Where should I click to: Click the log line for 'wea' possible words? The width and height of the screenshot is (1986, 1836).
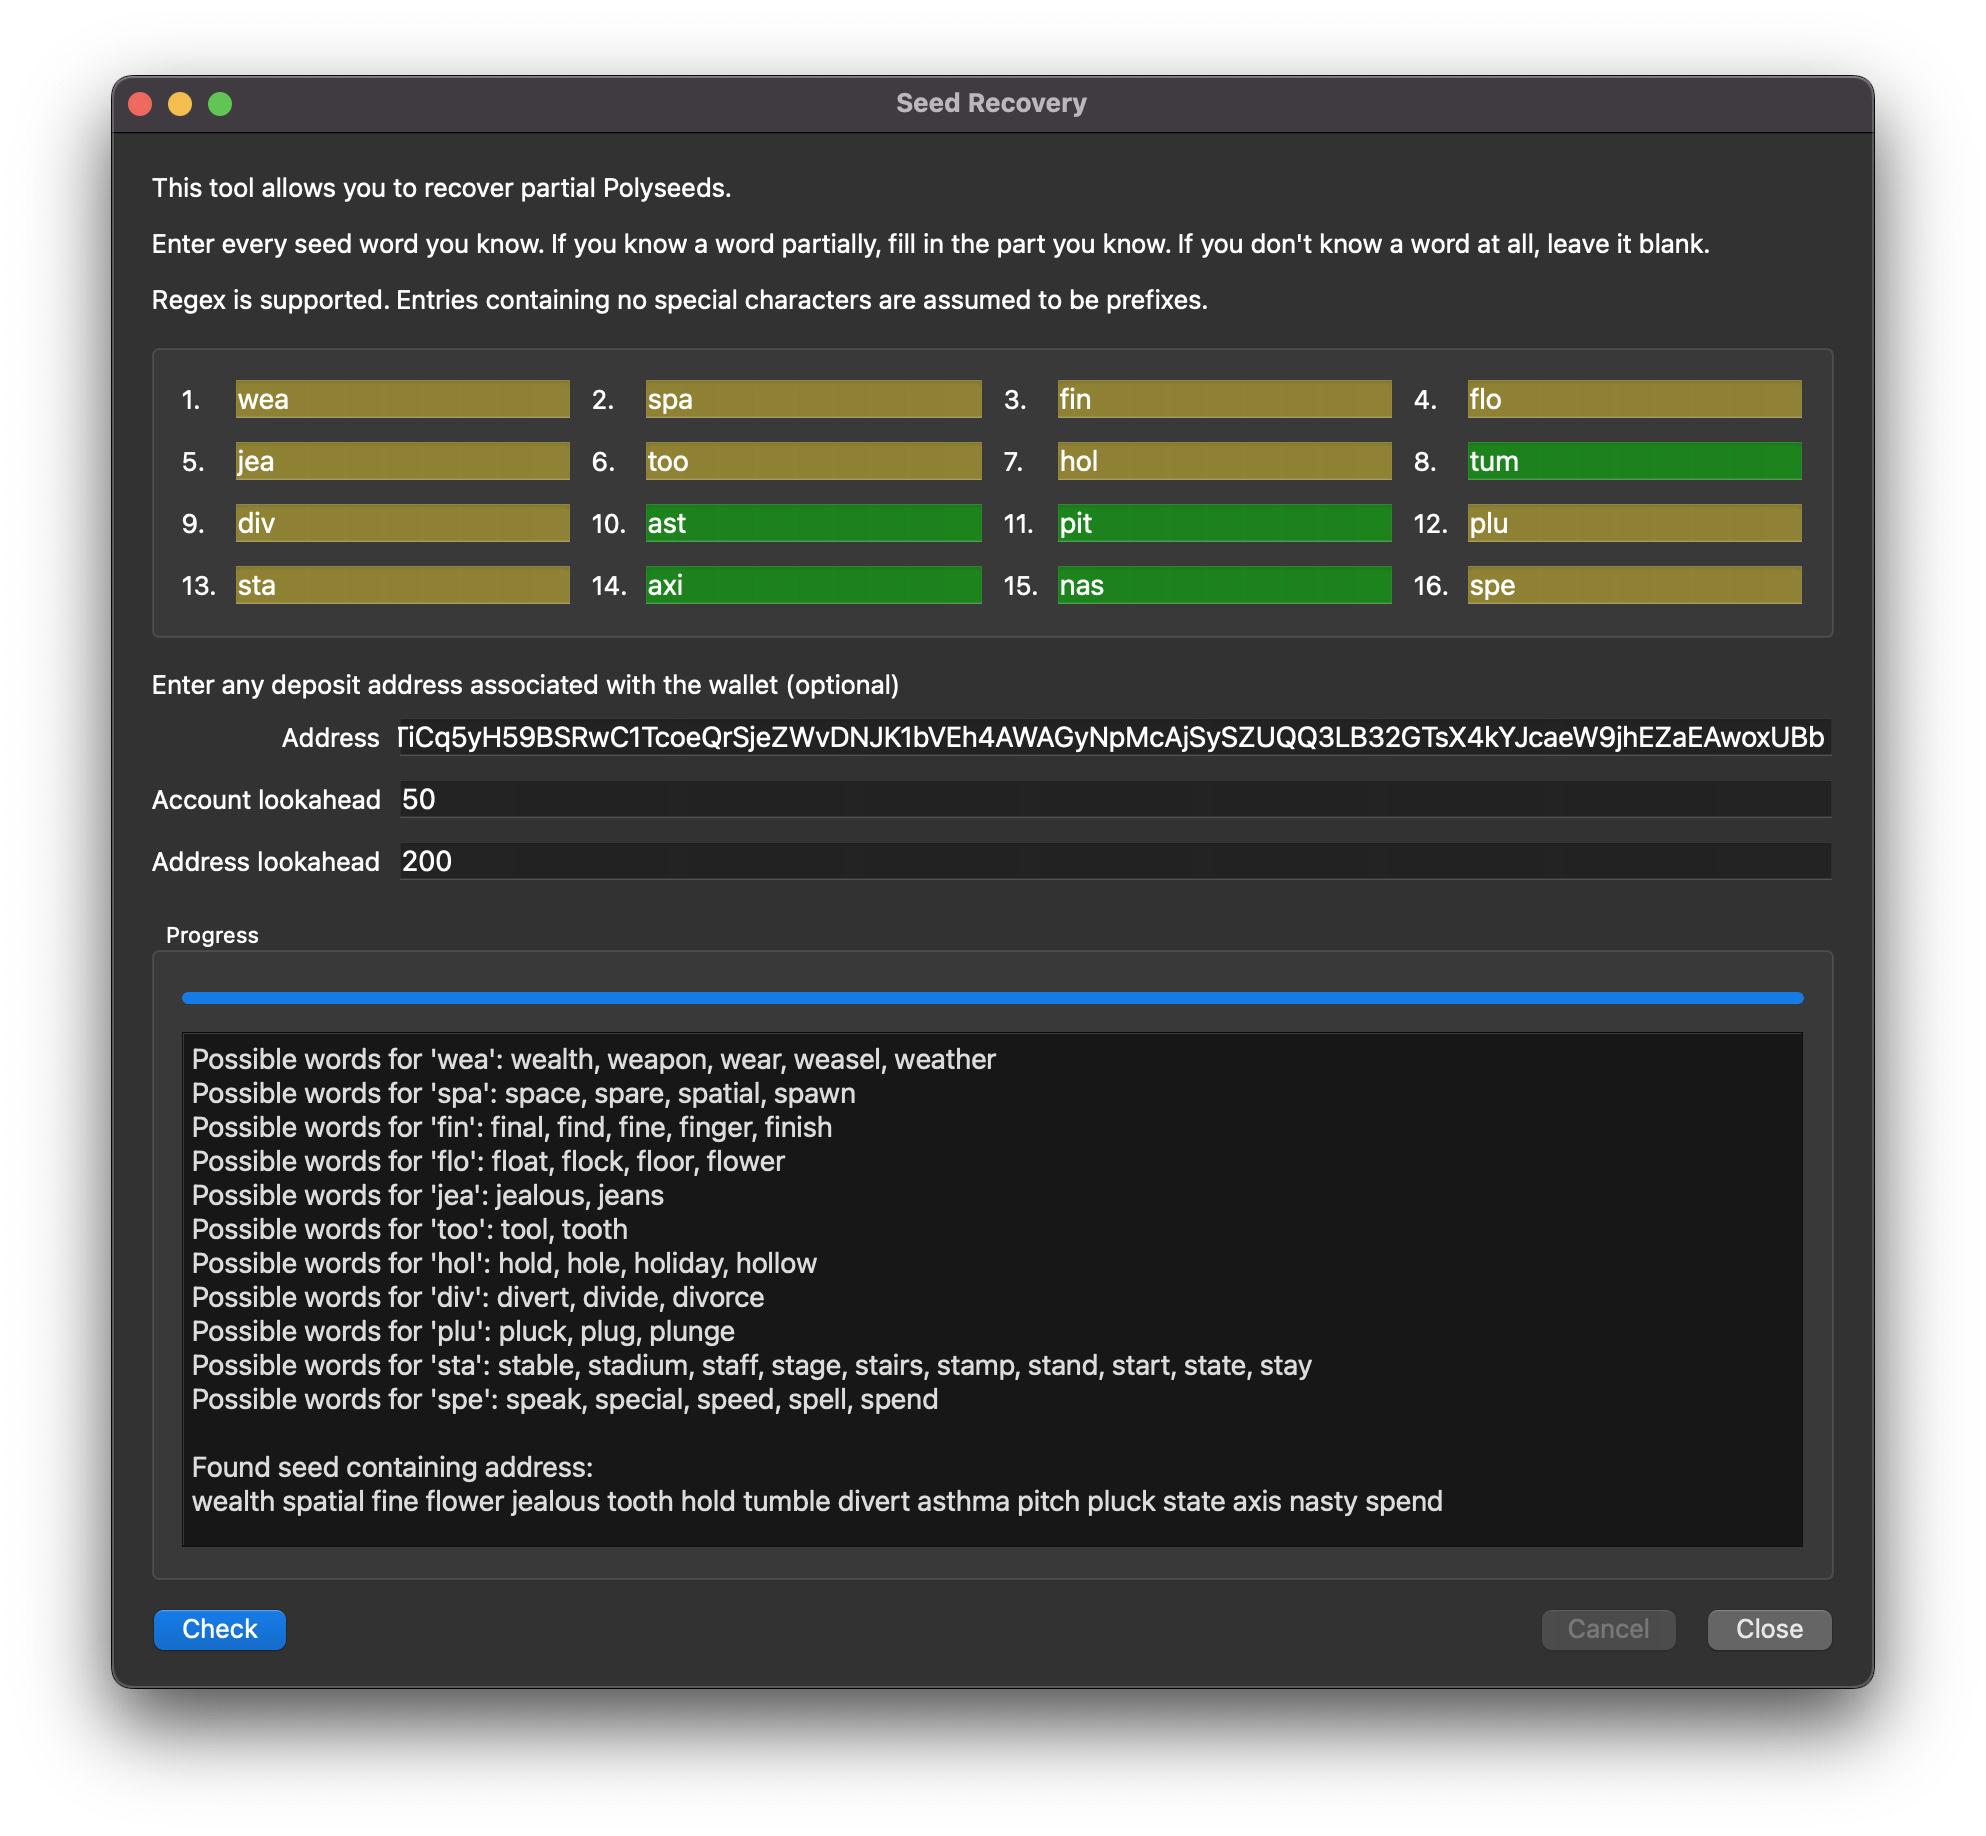click(x=593, y=1059)
